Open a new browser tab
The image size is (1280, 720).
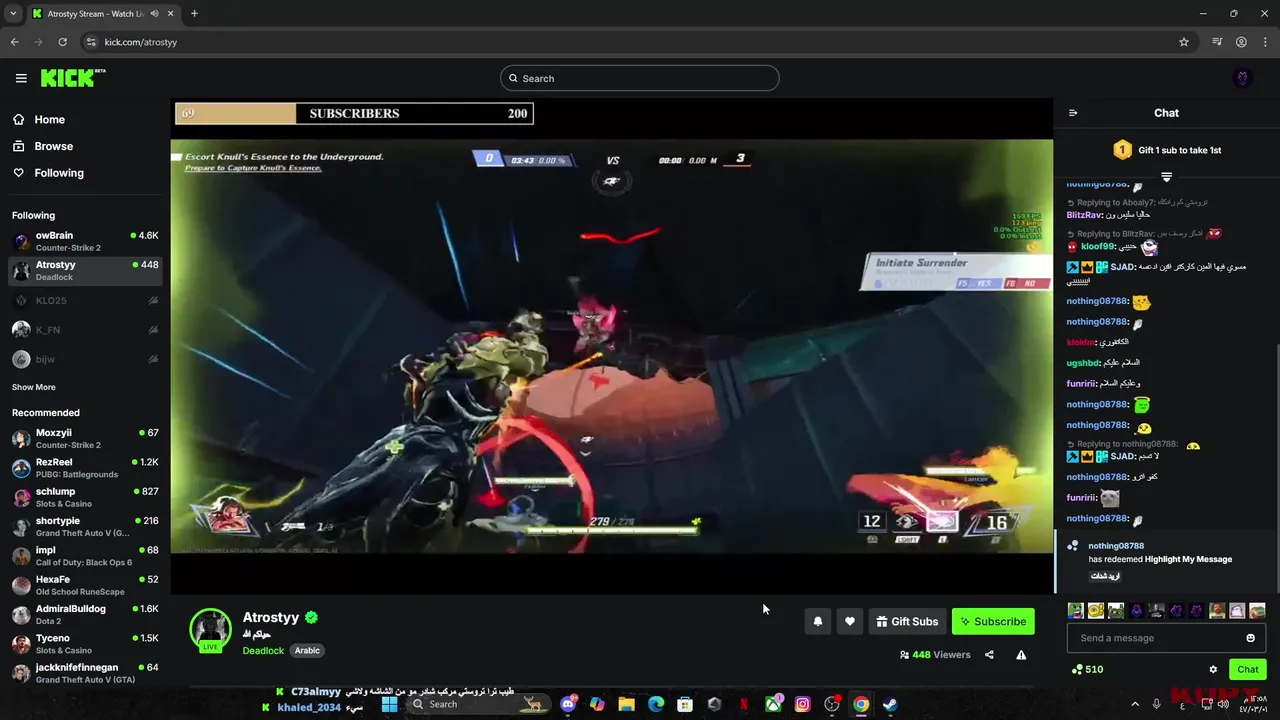click(194, 13)
